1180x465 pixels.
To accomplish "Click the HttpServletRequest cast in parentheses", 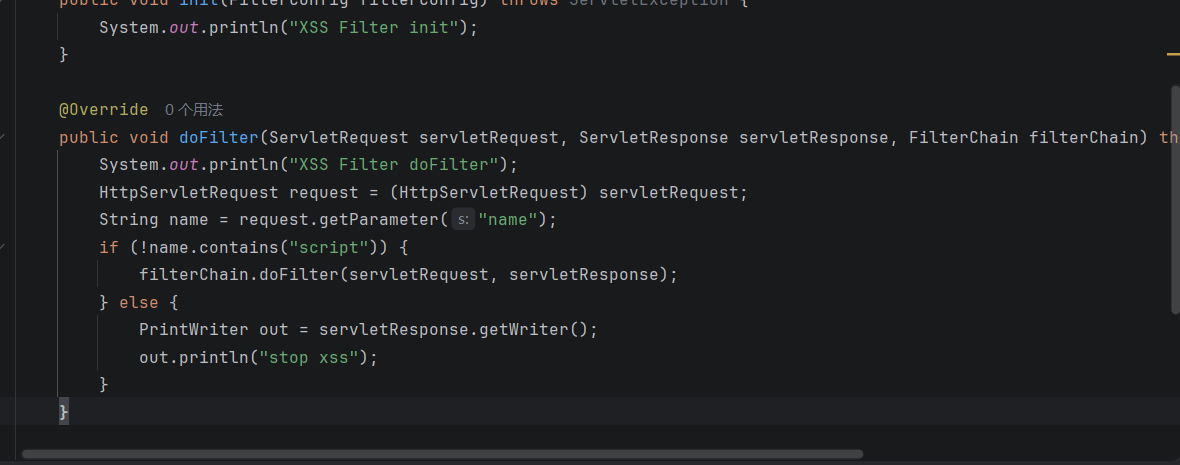I will [488, 193].
